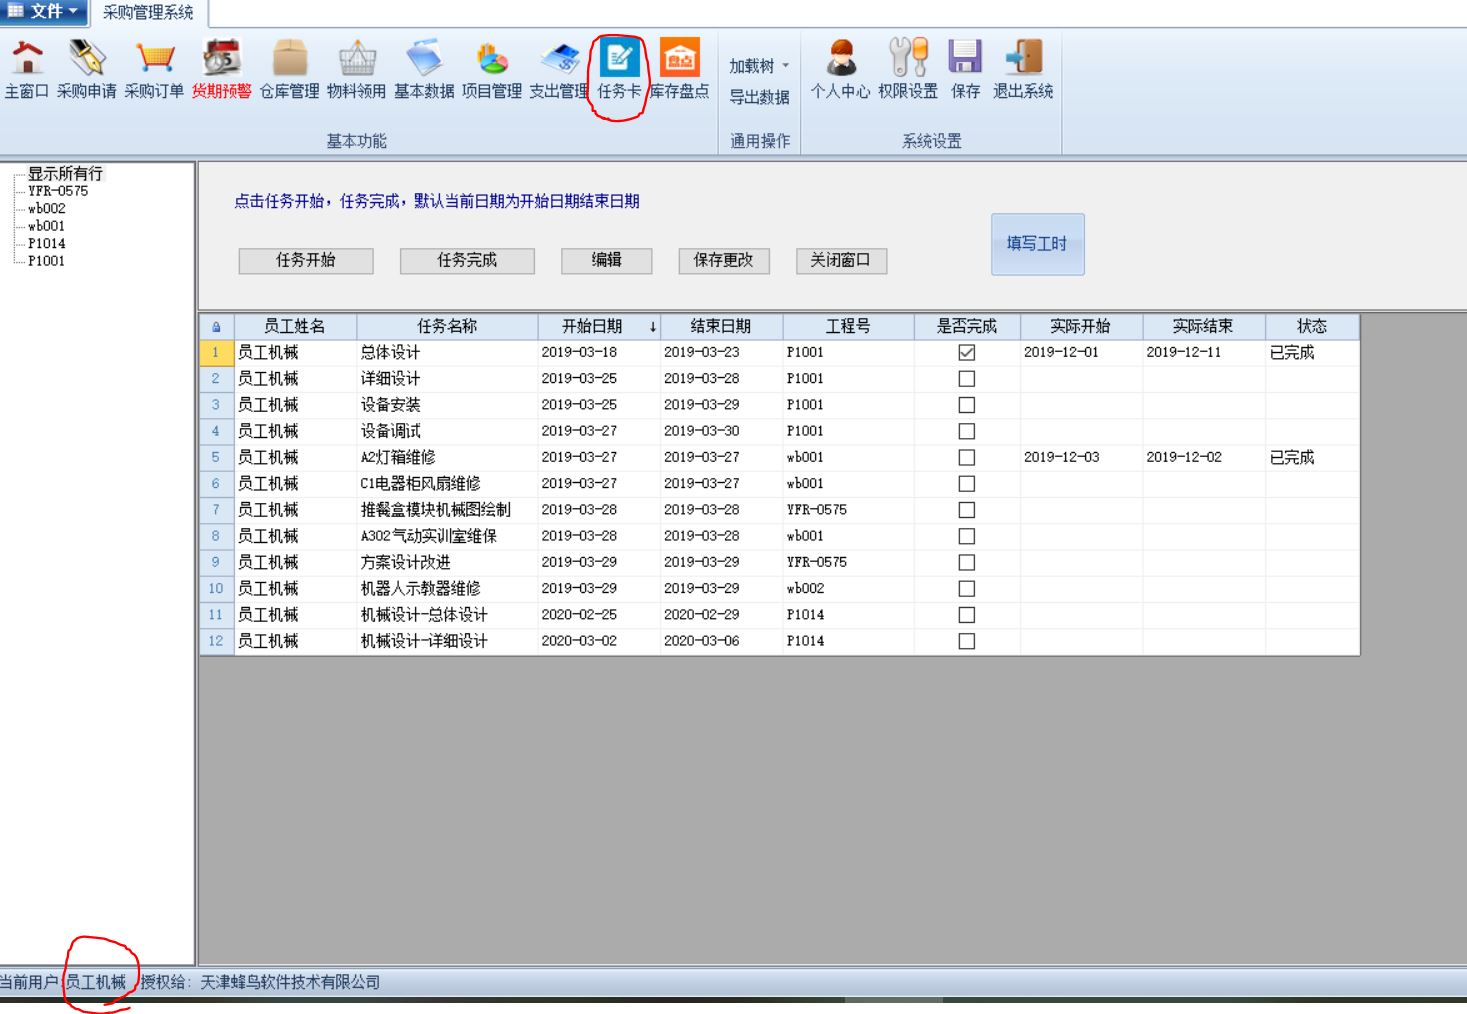Image resolution: width=1467 pixels, height=1014 pixels.
Task: Expand the 加载树 dropdown arrow
Action: (785, 66)
